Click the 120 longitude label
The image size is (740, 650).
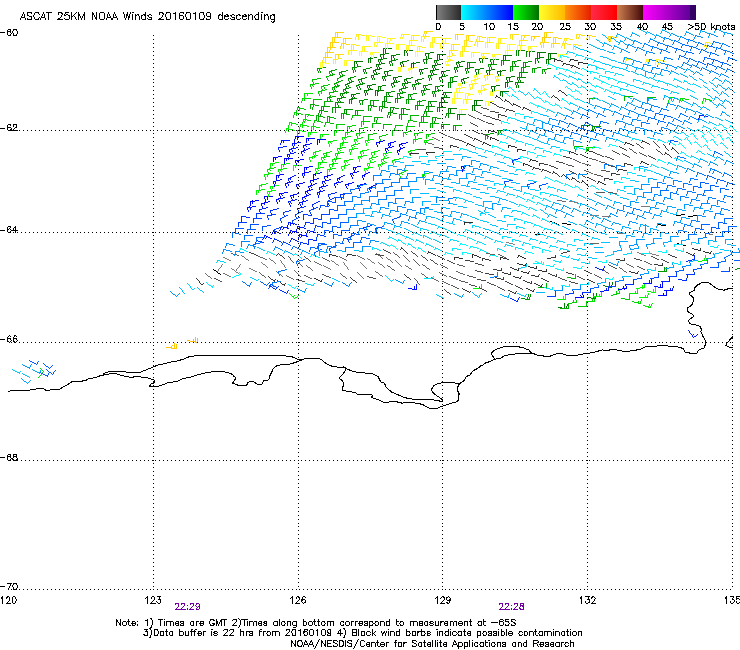pos(8,600)
